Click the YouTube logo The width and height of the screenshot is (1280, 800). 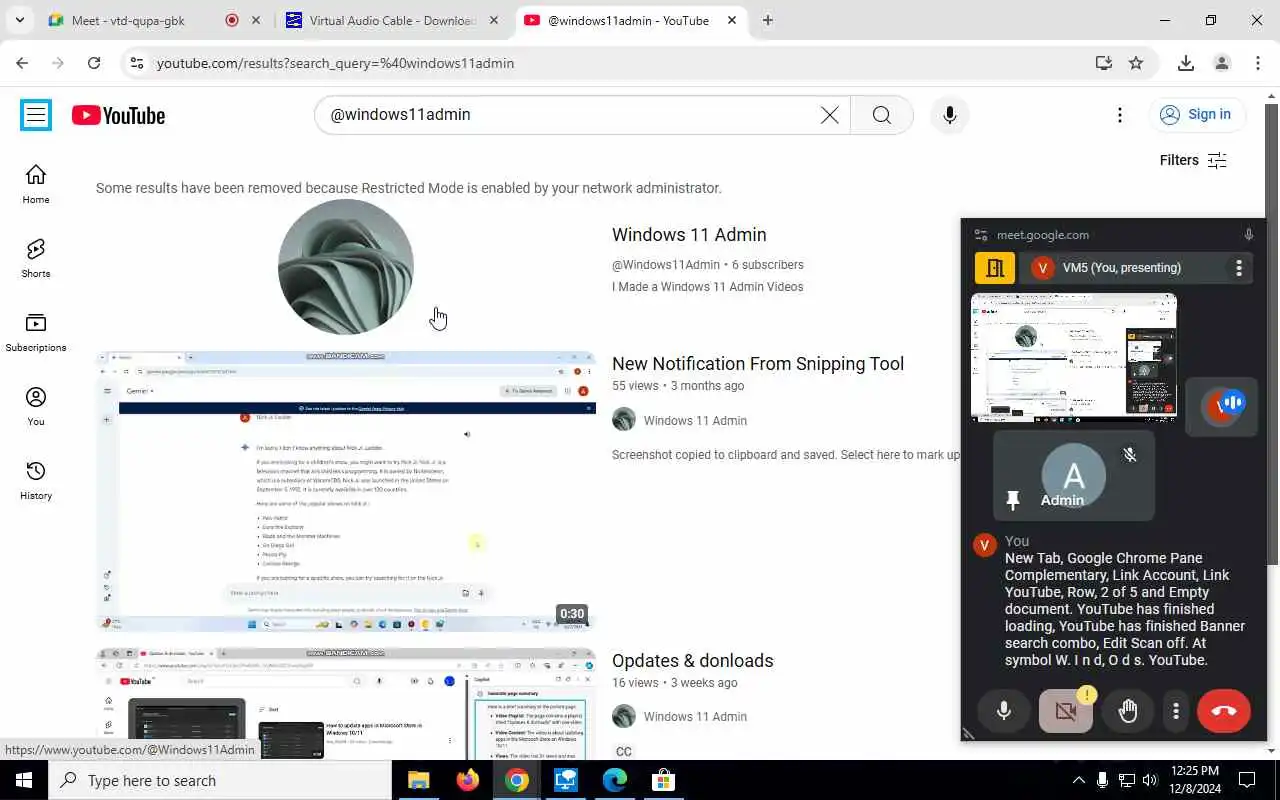pyautogui.click(x=118, y=116)
